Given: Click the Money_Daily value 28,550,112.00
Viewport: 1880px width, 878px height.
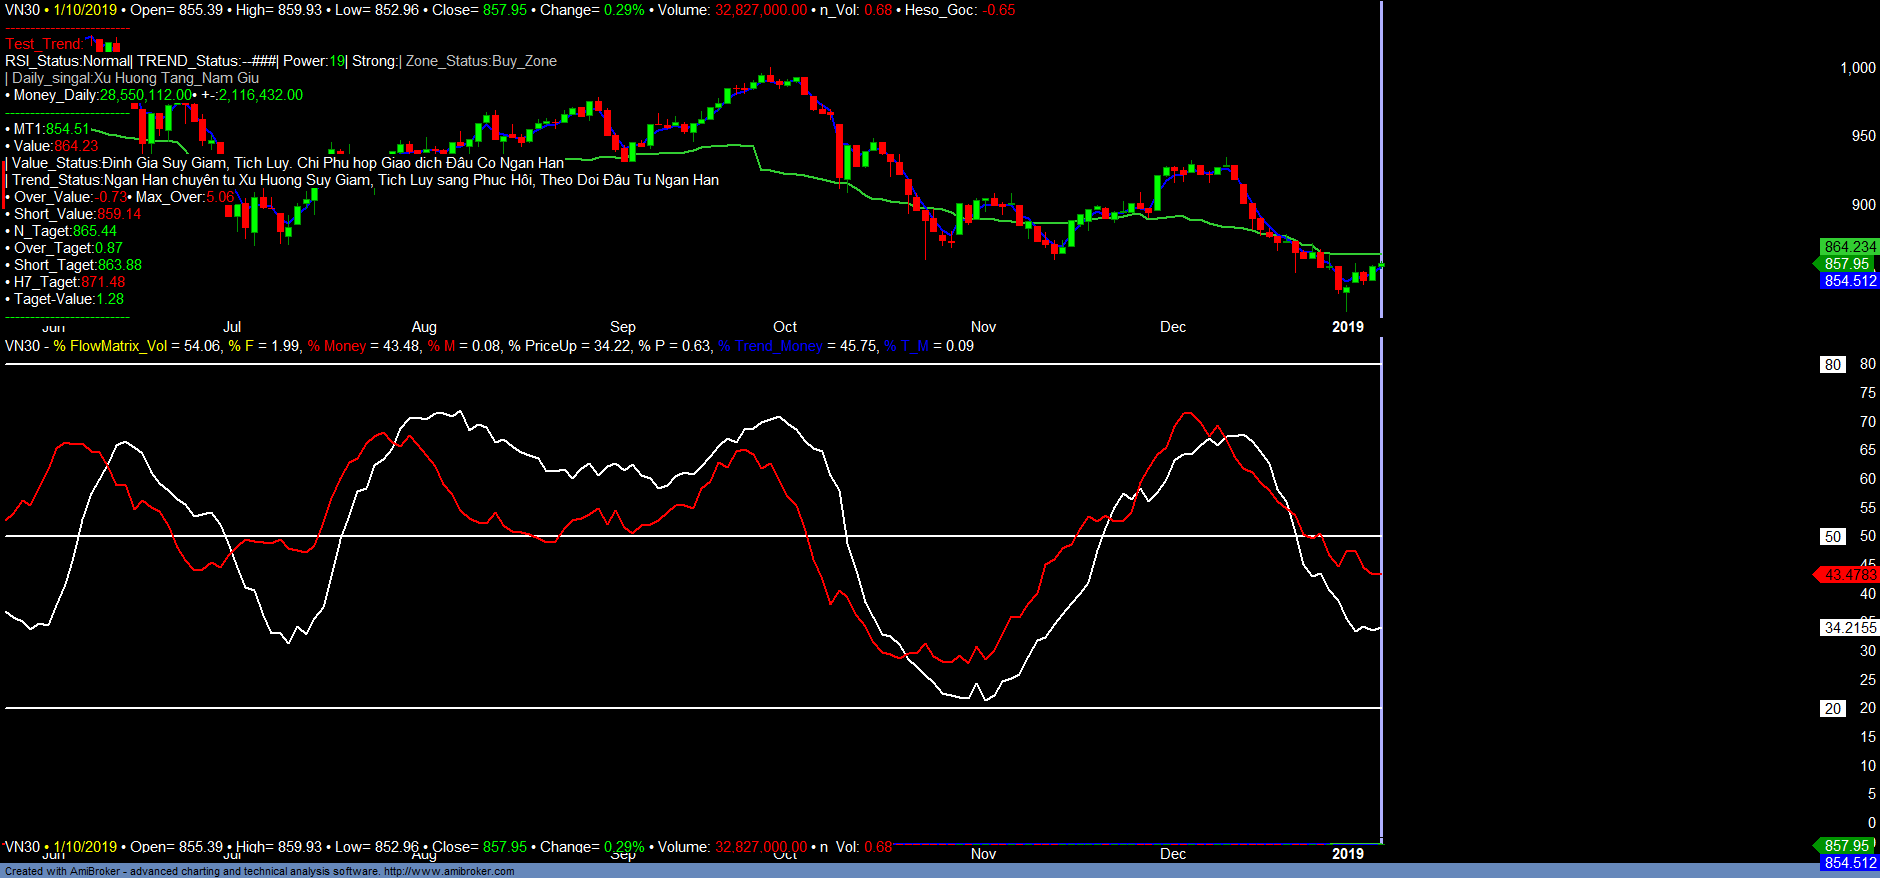Looking at the screenshot, I should (145, 95).
